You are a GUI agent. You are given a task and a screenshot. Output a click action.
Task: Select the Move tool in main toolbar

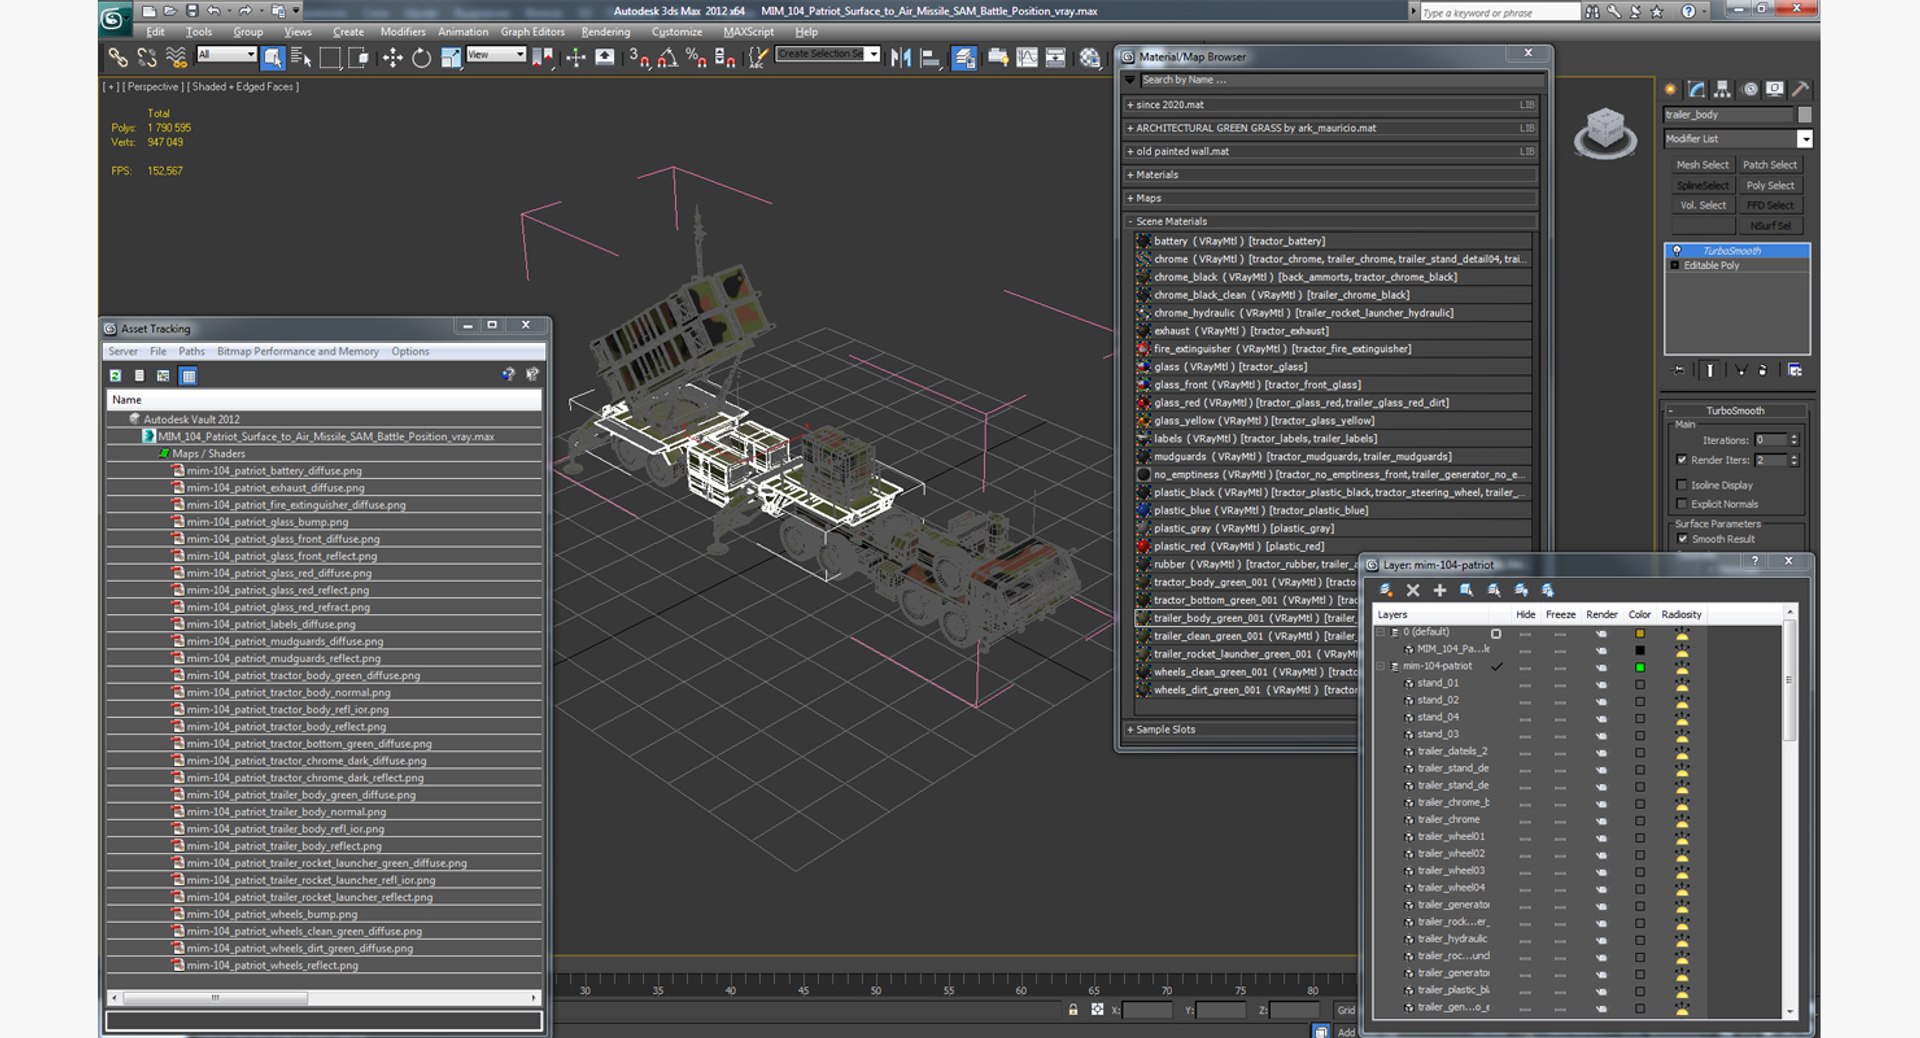[x=392, y=58]
